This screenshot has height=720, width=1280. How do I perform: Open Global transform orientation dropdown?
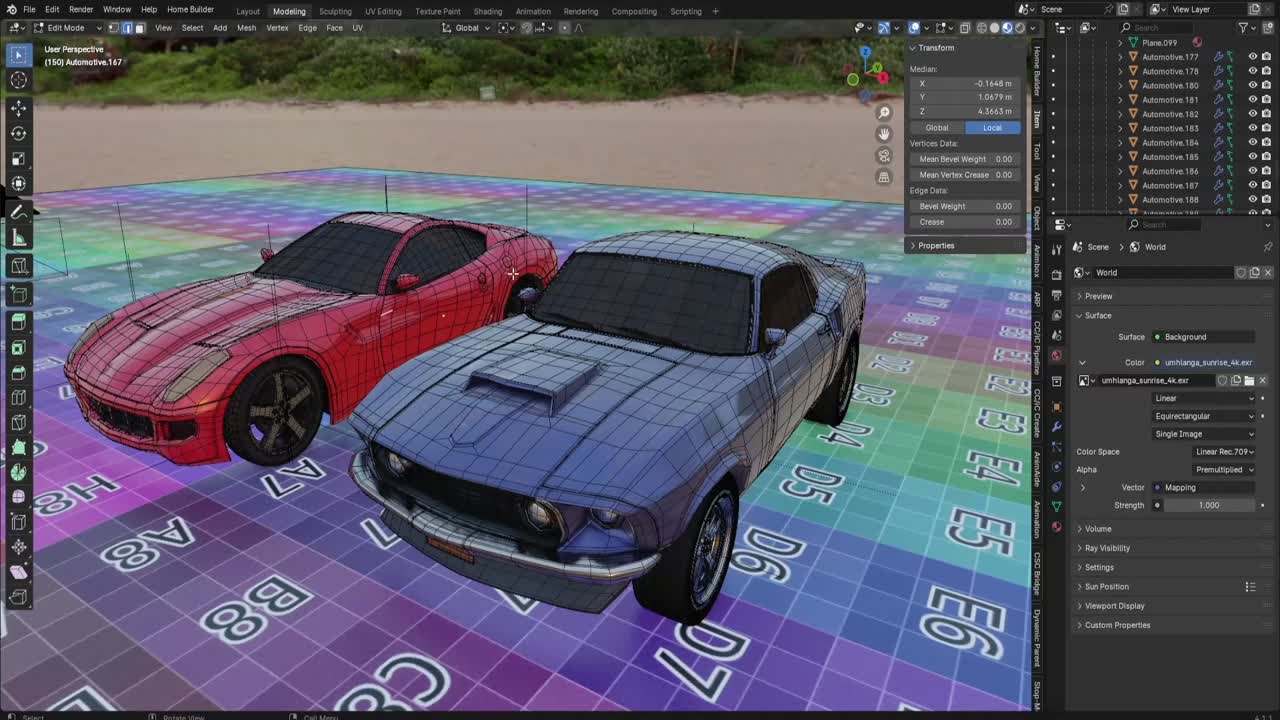467,28
